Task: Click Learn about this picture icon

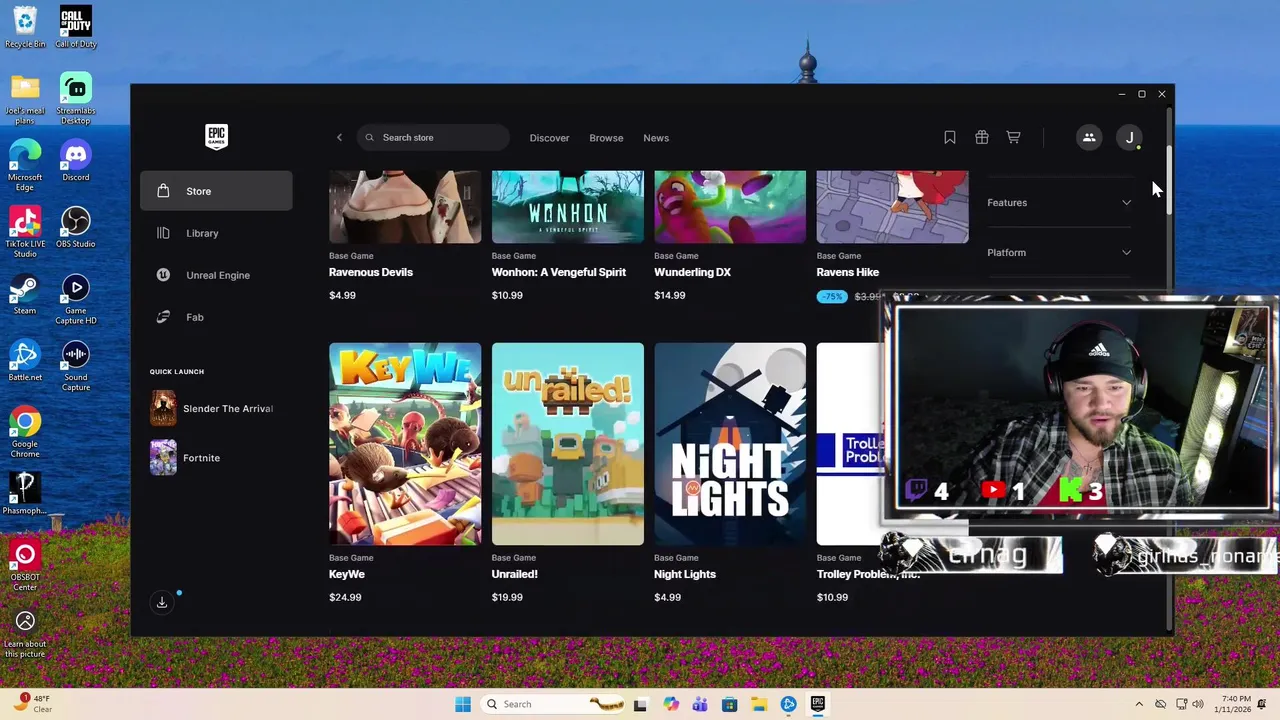Action: point(25,633)
